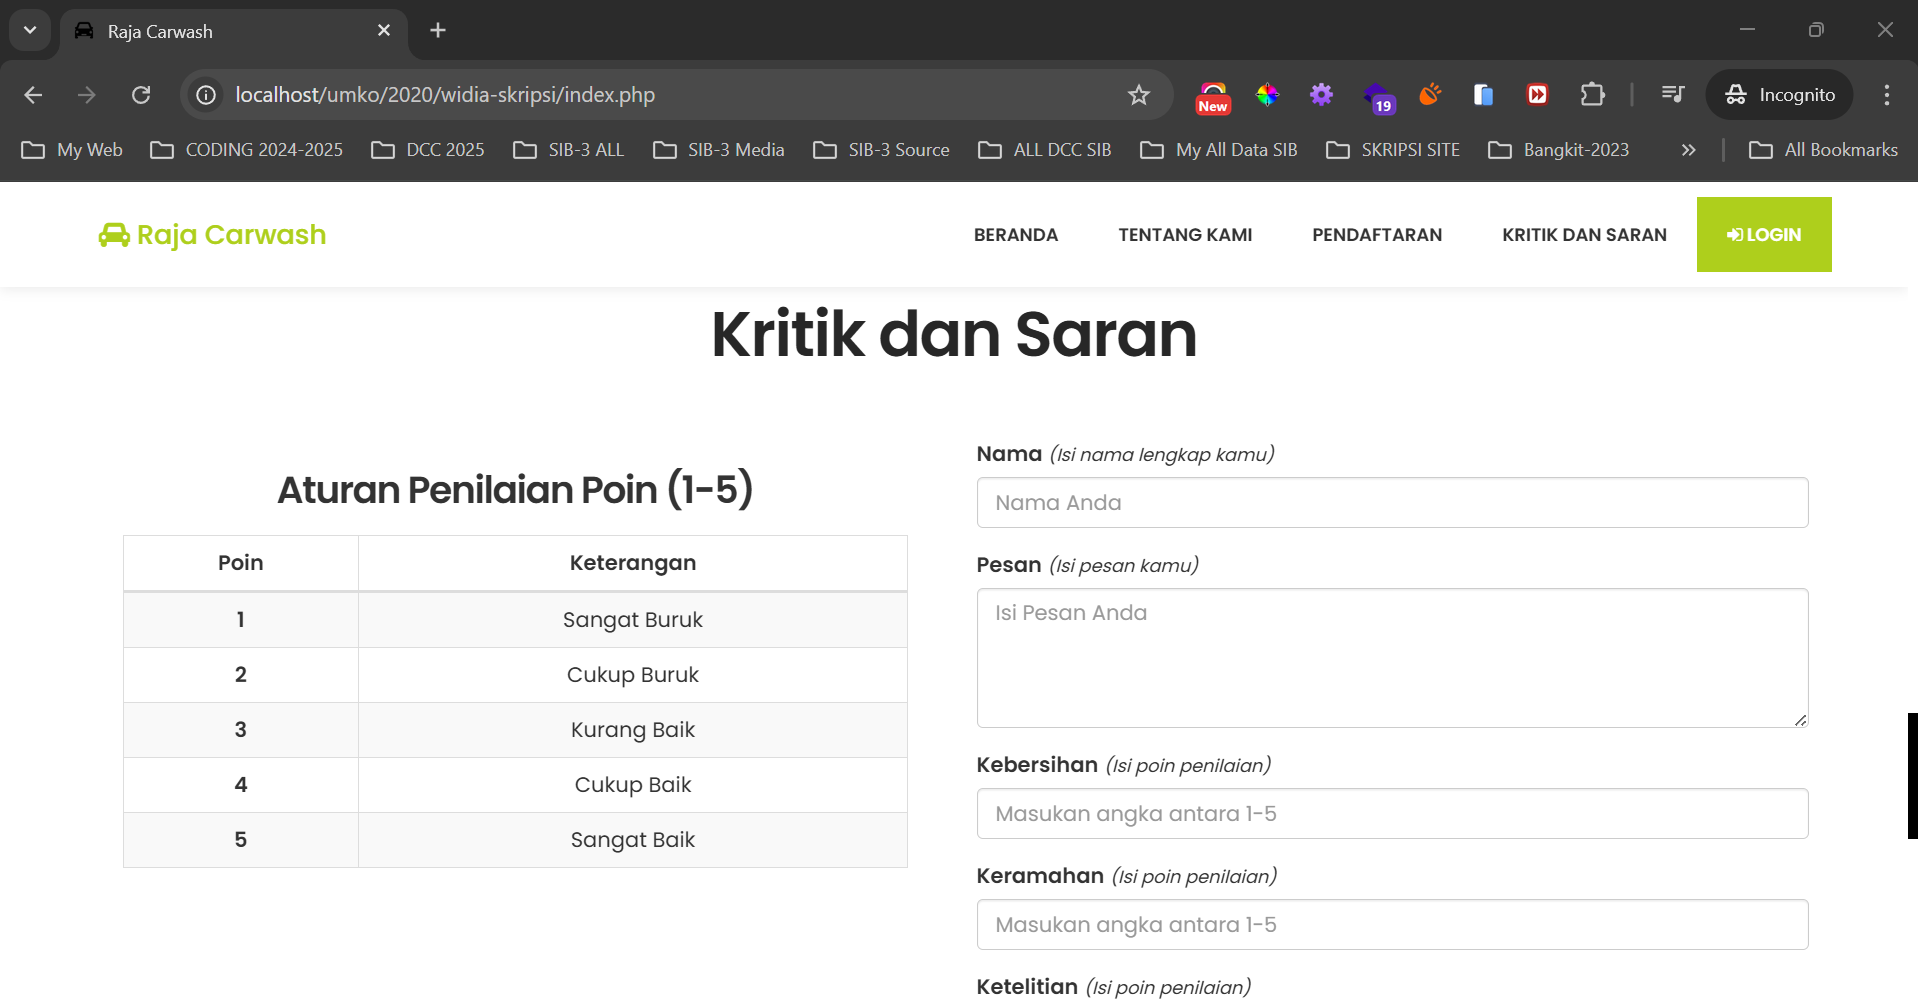Open the media controls music icon
The image size is (1918, 1006).
1672,94
